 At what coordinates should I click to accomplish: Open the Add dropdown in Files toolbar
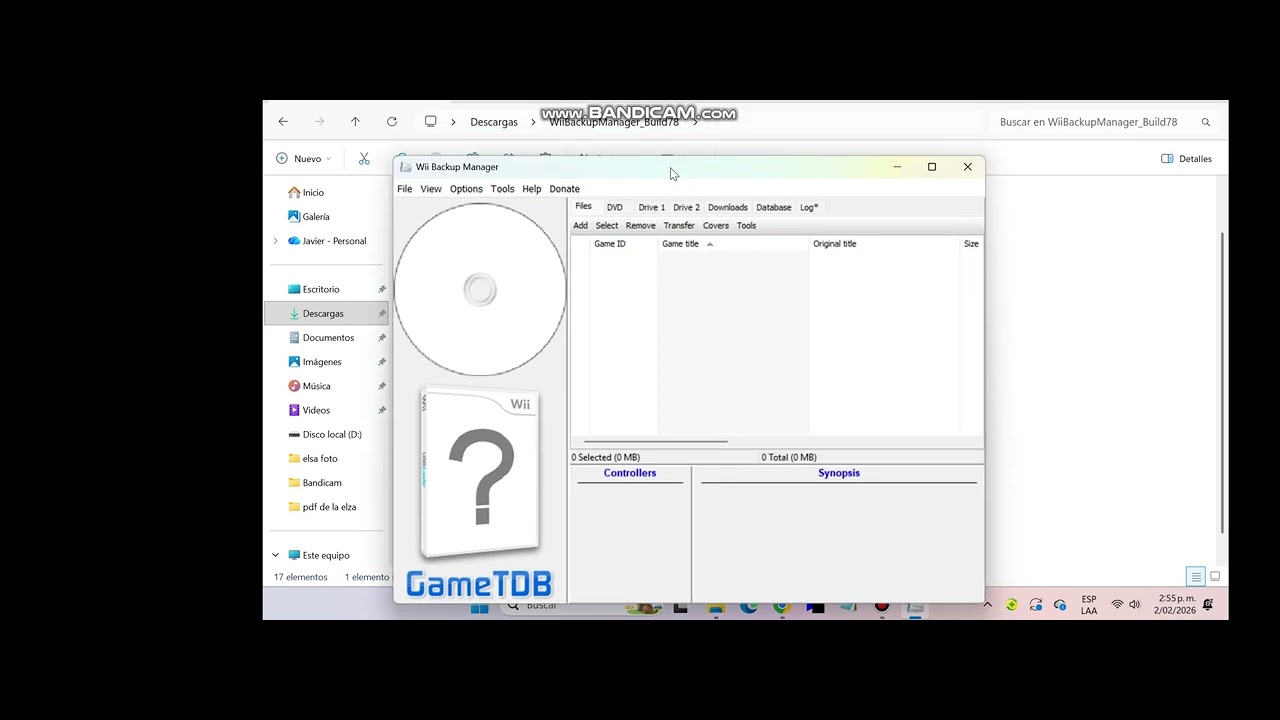pyautogui.click(x=580, y=226)
